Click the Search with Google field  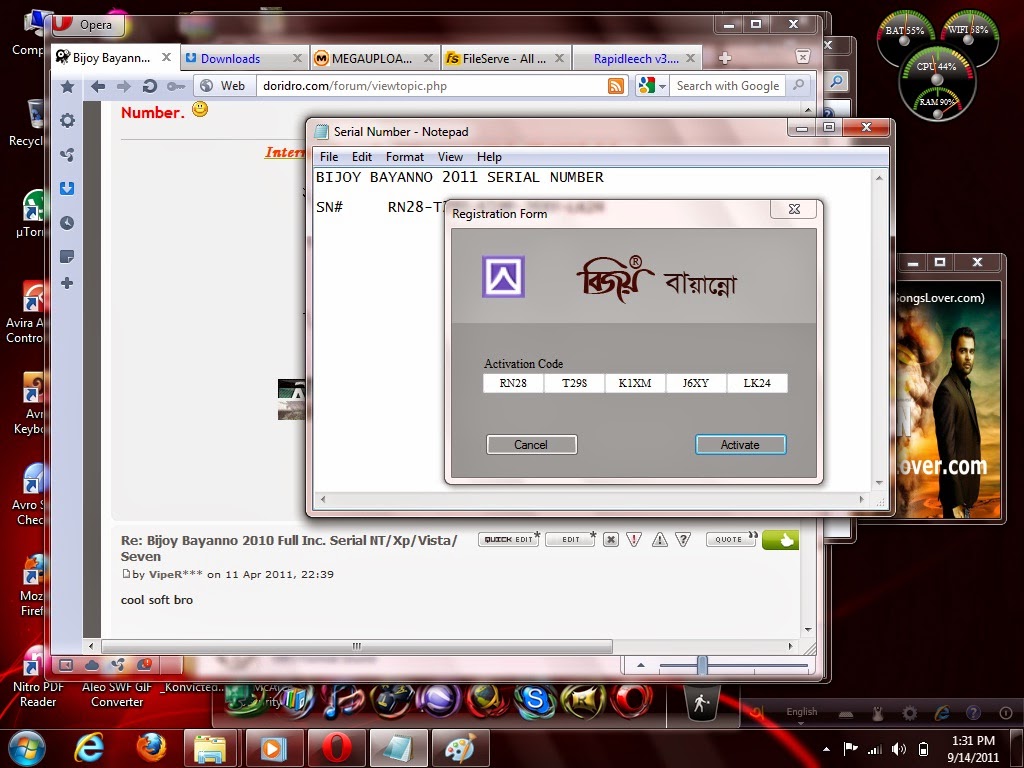pos(728,86)
